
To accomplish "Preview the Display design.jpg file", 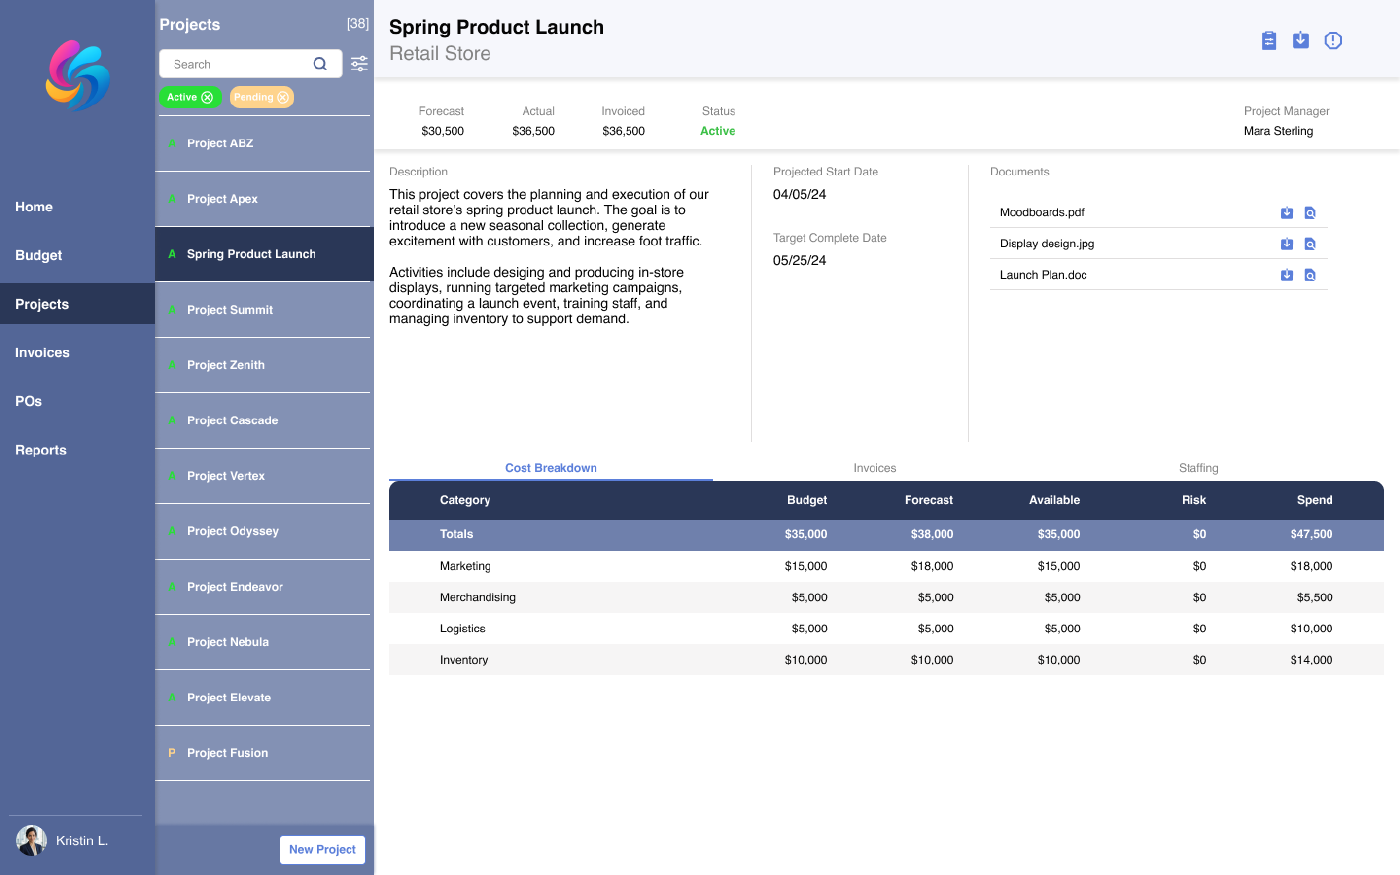I will tap(1310, 244).
